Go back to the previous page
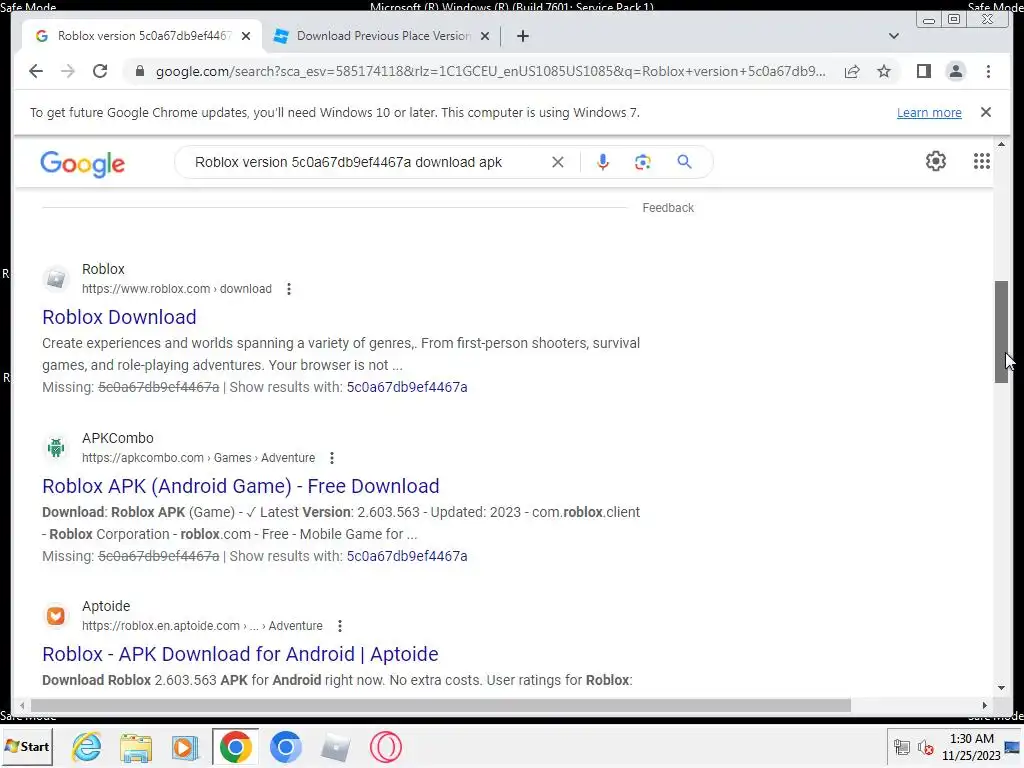The width and height of the screenshot is (1024, 768). click(x=36, y=71)
